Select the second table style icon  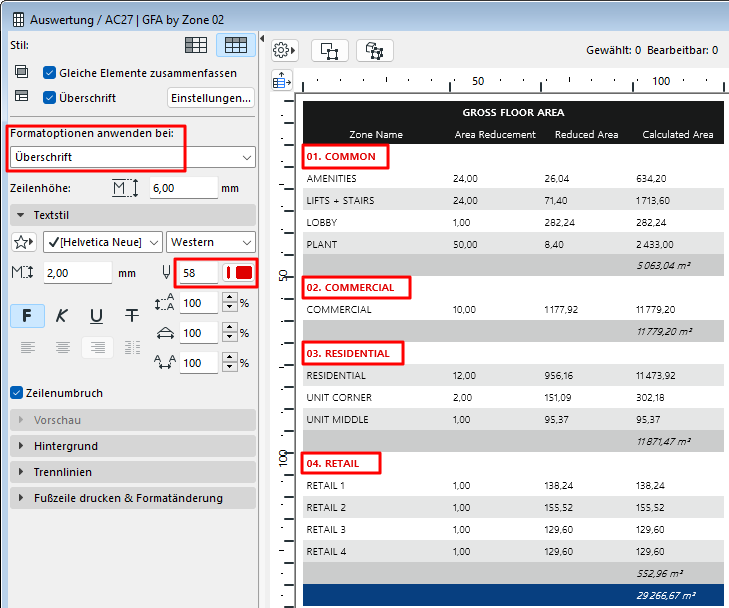236,45
